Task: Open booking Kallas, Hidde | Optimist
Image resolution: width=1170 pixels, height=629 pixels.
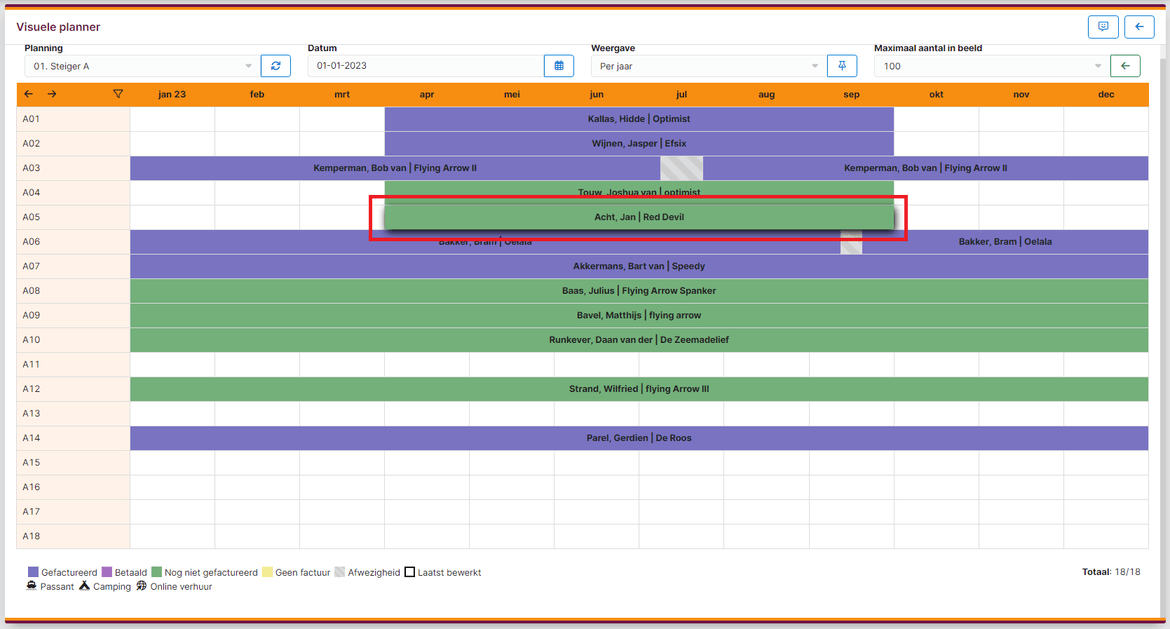Action: (639, 119)
